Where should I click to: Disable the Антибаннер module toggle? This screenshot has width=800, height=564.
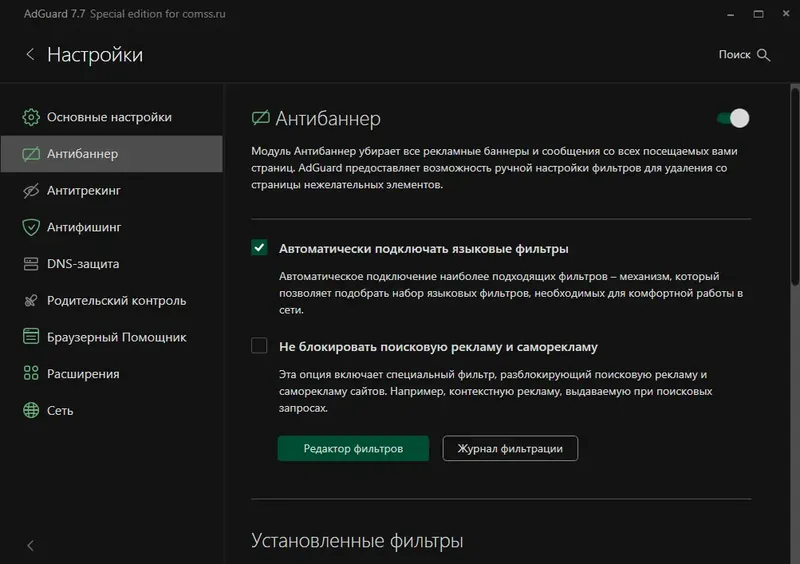pyautogui.click(x=733, y=119)
